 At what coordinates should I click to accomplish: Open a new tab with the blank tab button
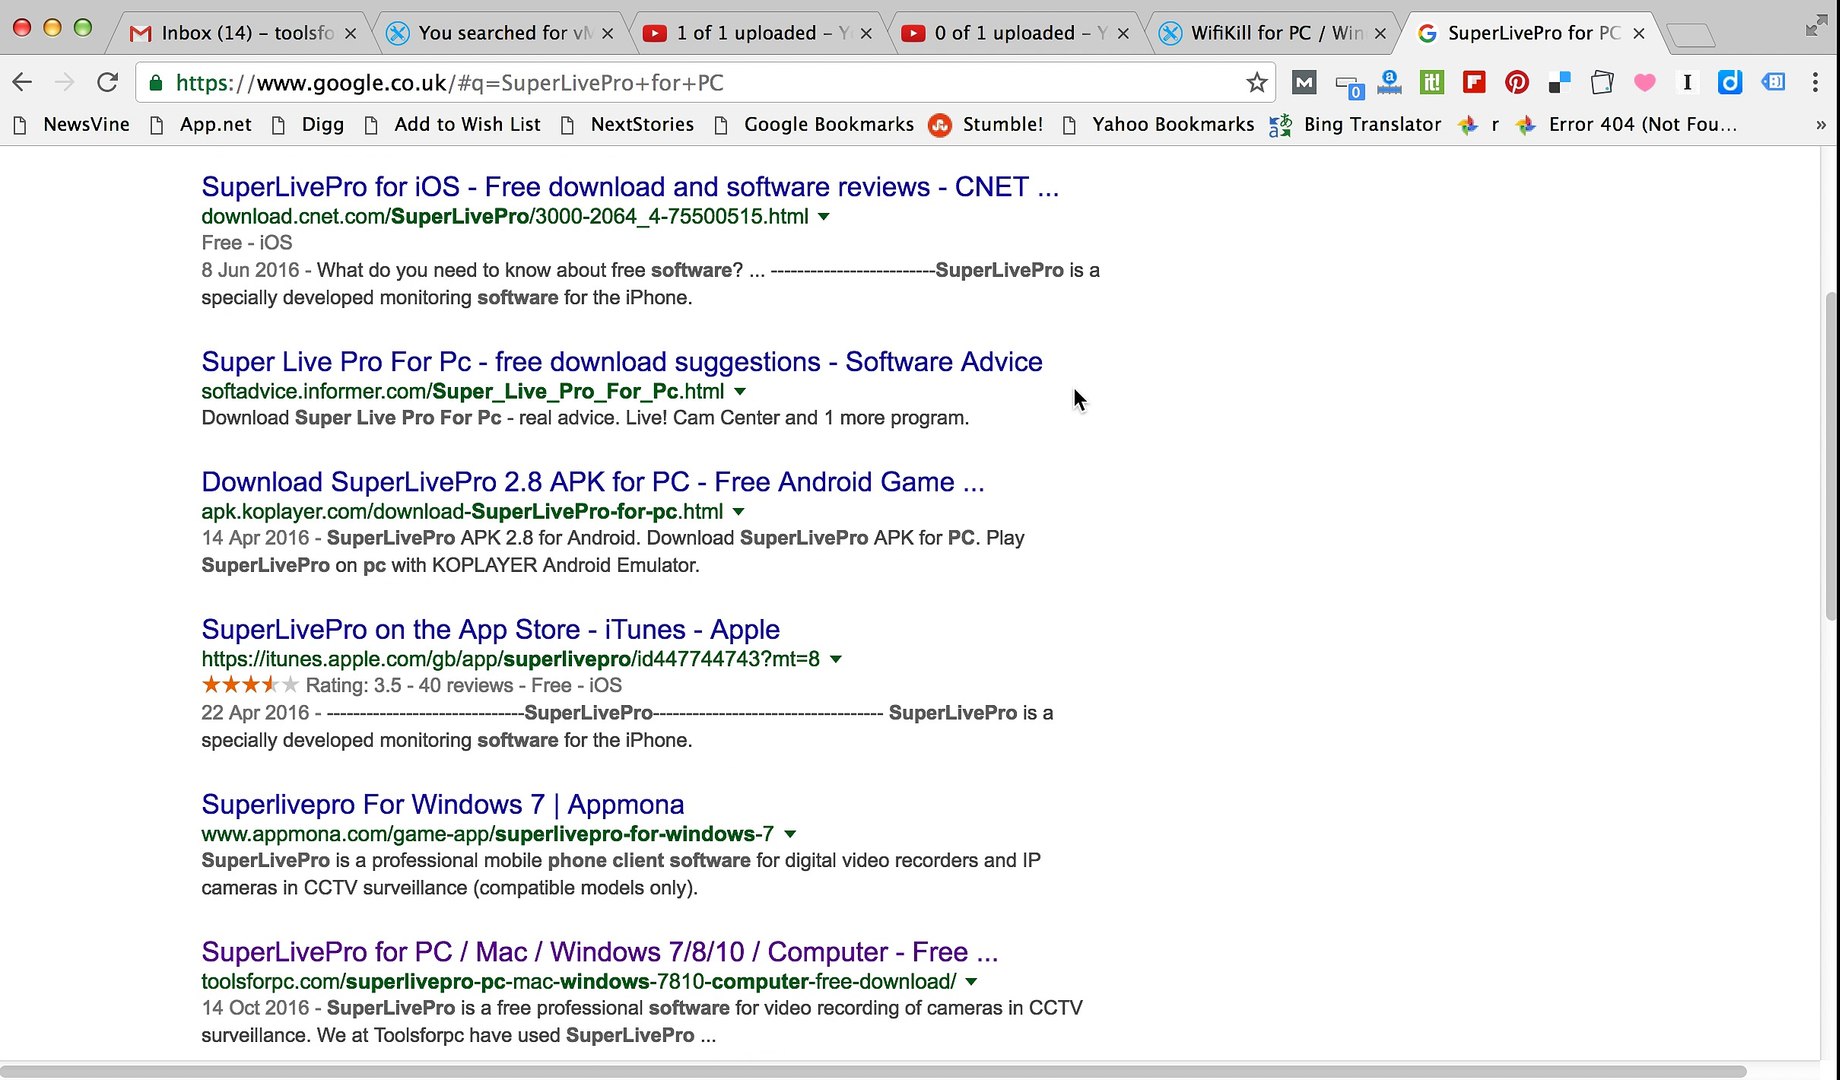point(1691,36)
